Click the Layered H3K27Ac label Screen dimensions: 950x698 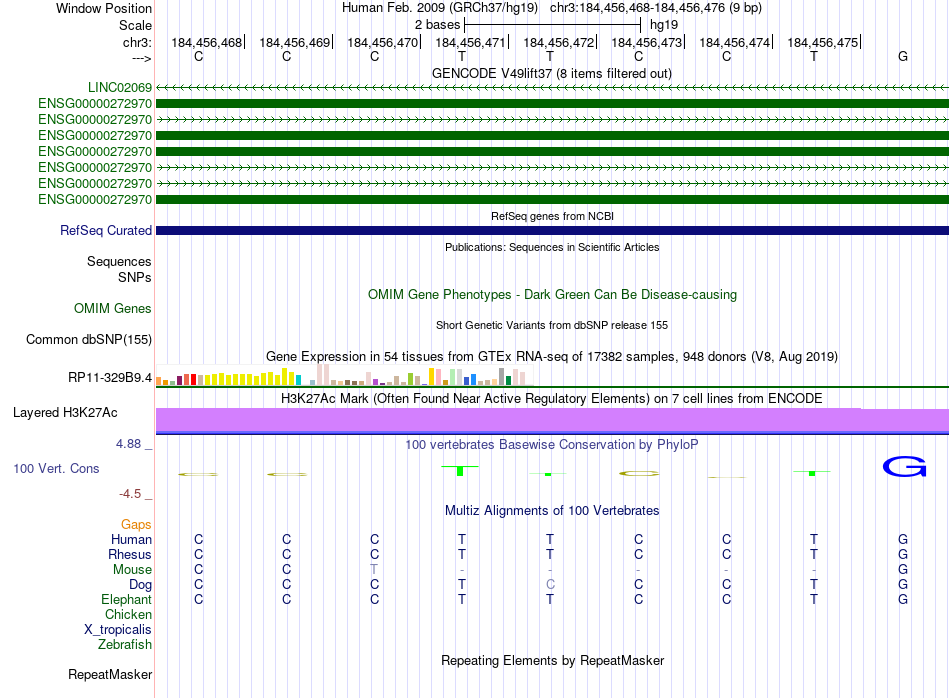point(65,413)
